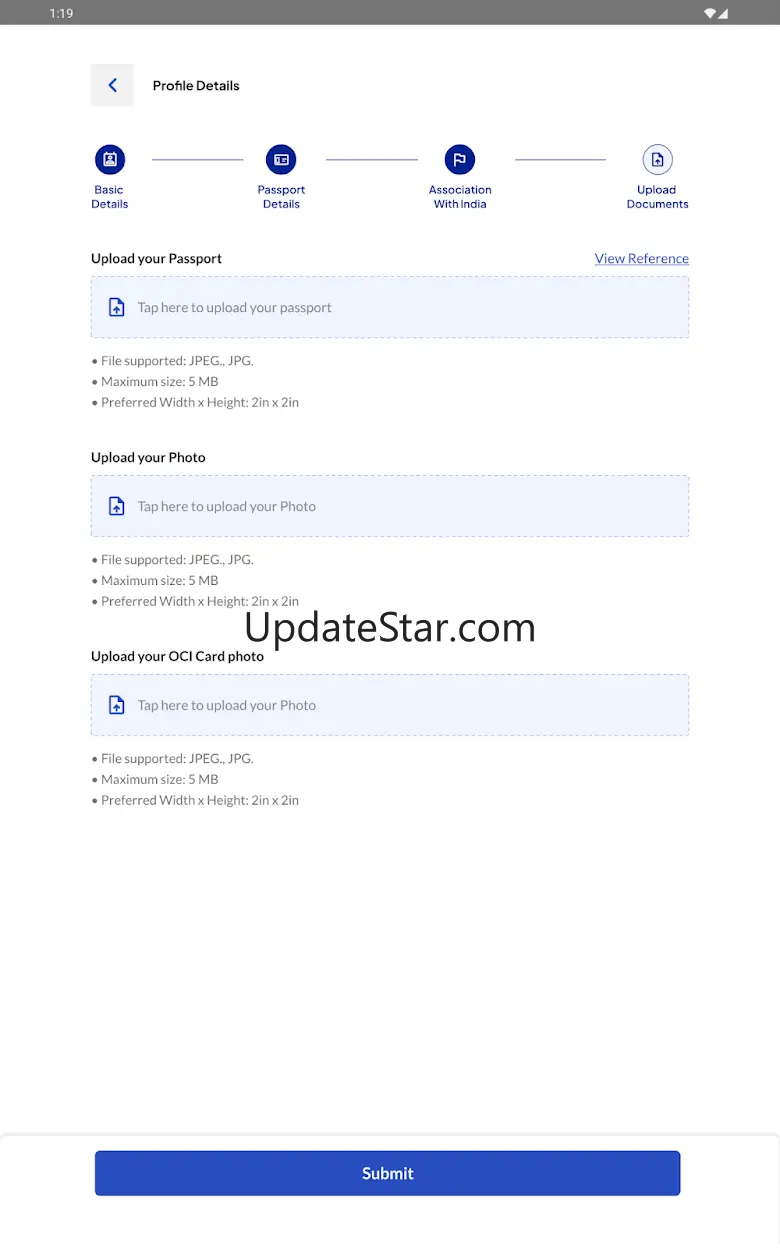780x1248 pixels.
Task: Submit the profile details form
Action: click(388, 1173)
